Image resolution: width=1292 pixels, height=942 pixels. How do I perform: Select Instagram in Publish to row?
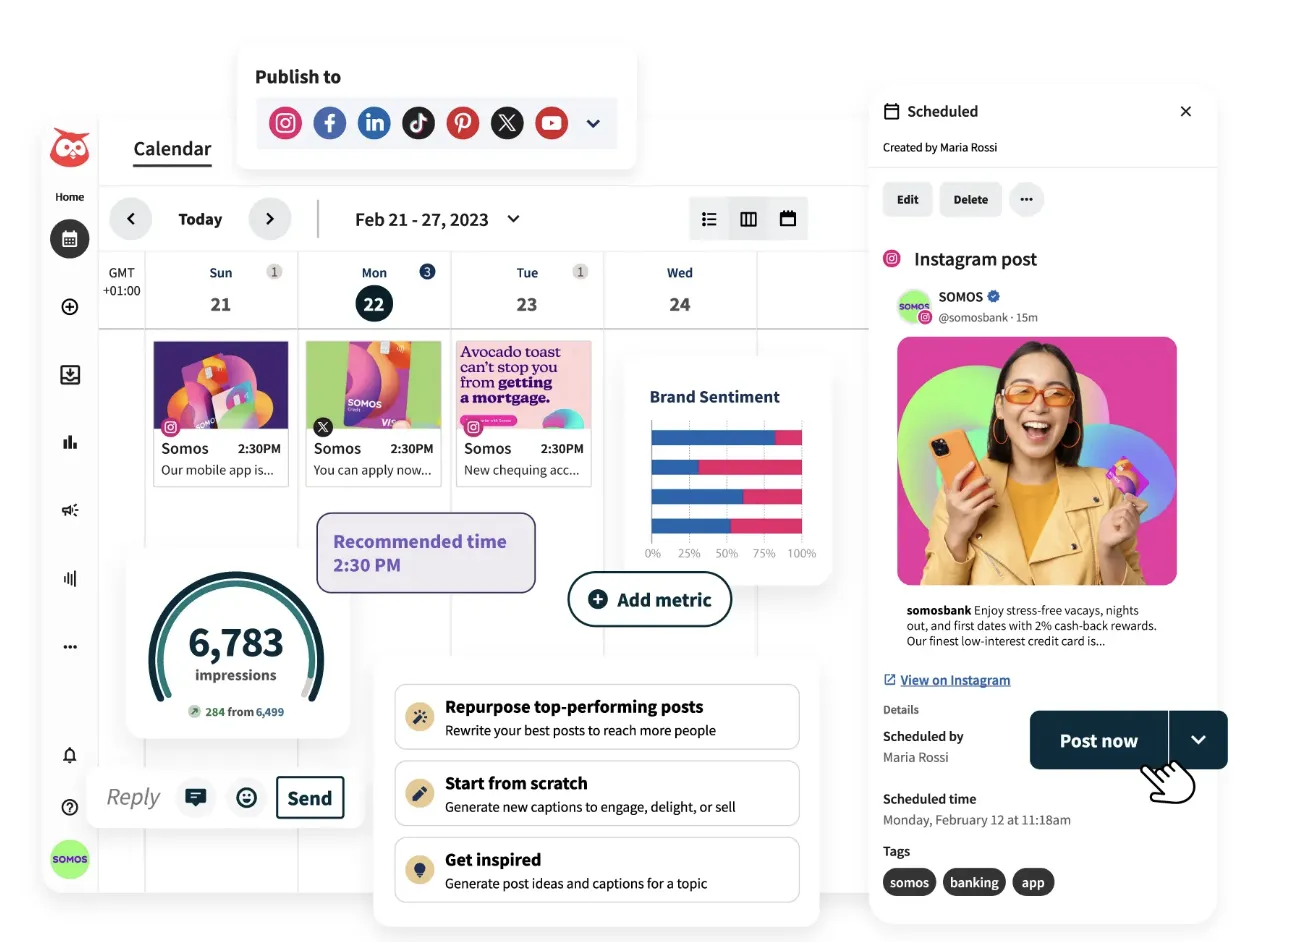(285, 123)
